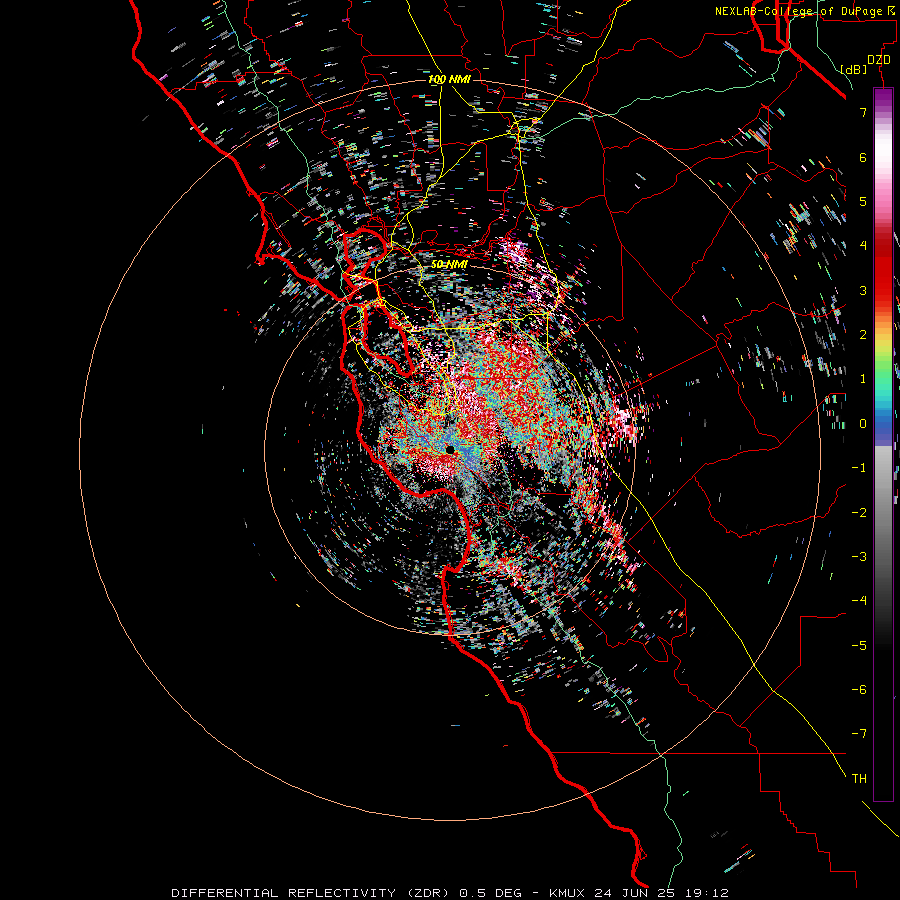The height and width of the screenshot is (900, 900).
Task: Click the 1 value on color scale
Action: 863,379
